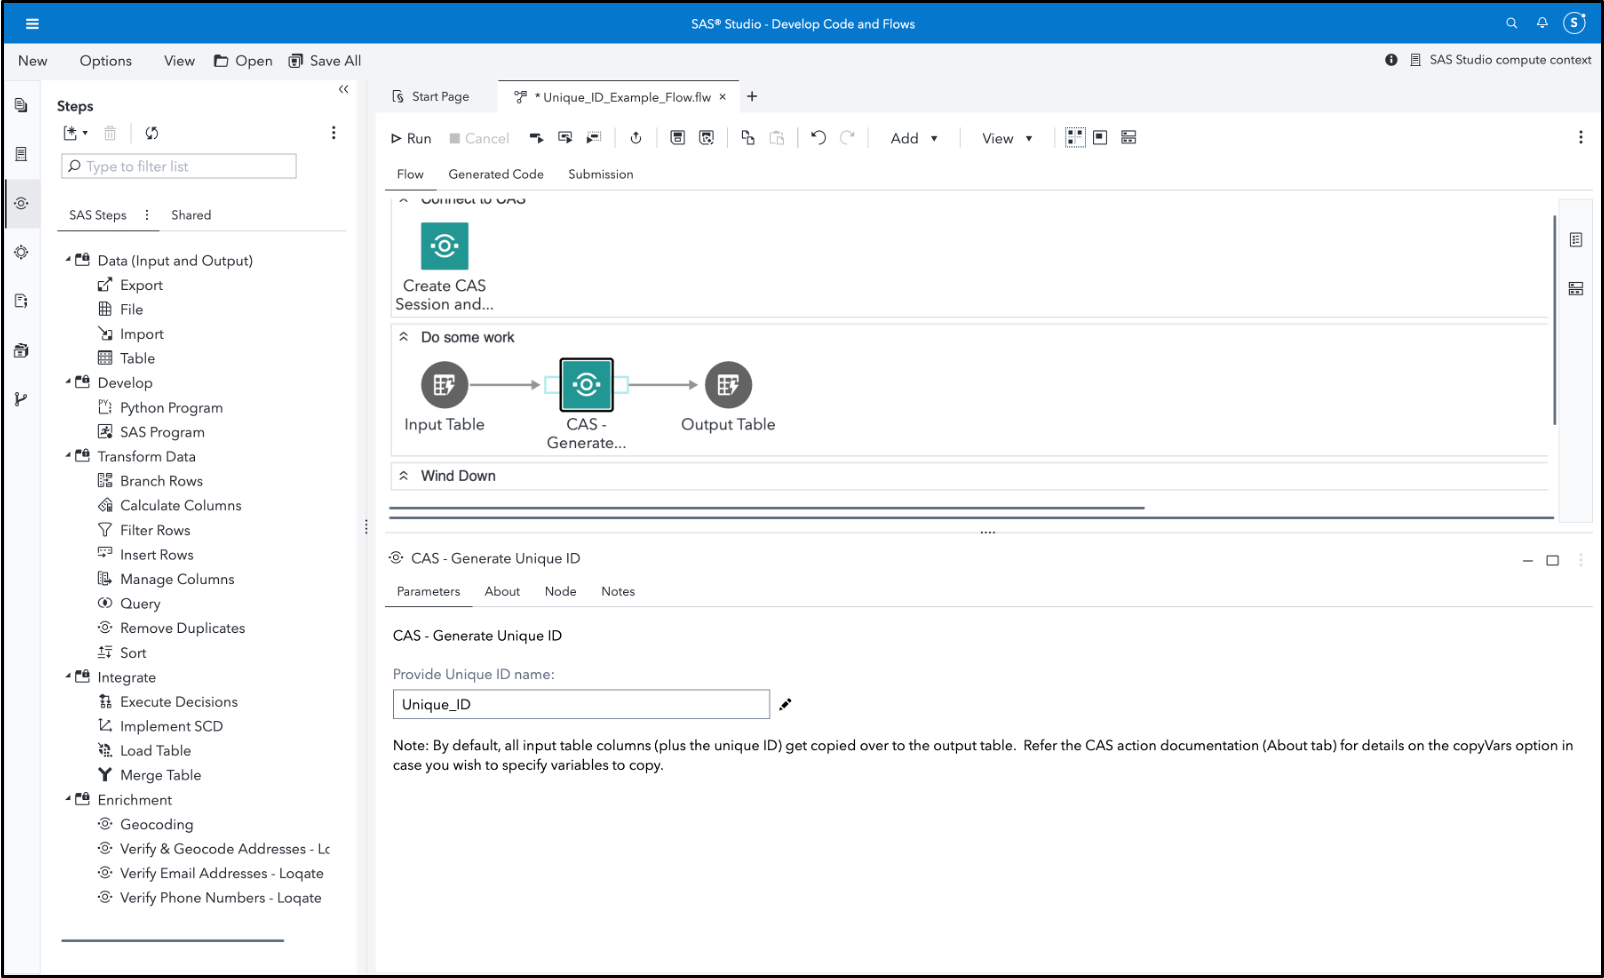Collapse the left navigation pane
The height and width of the screenshot is (978, 1604).
click(343, 89)
